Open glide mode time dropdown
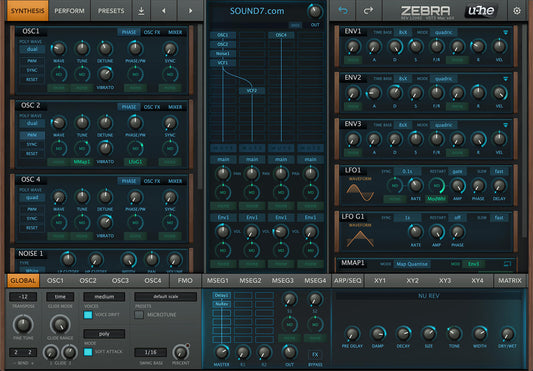Screen dimensions: 533x371 (60, 297)
